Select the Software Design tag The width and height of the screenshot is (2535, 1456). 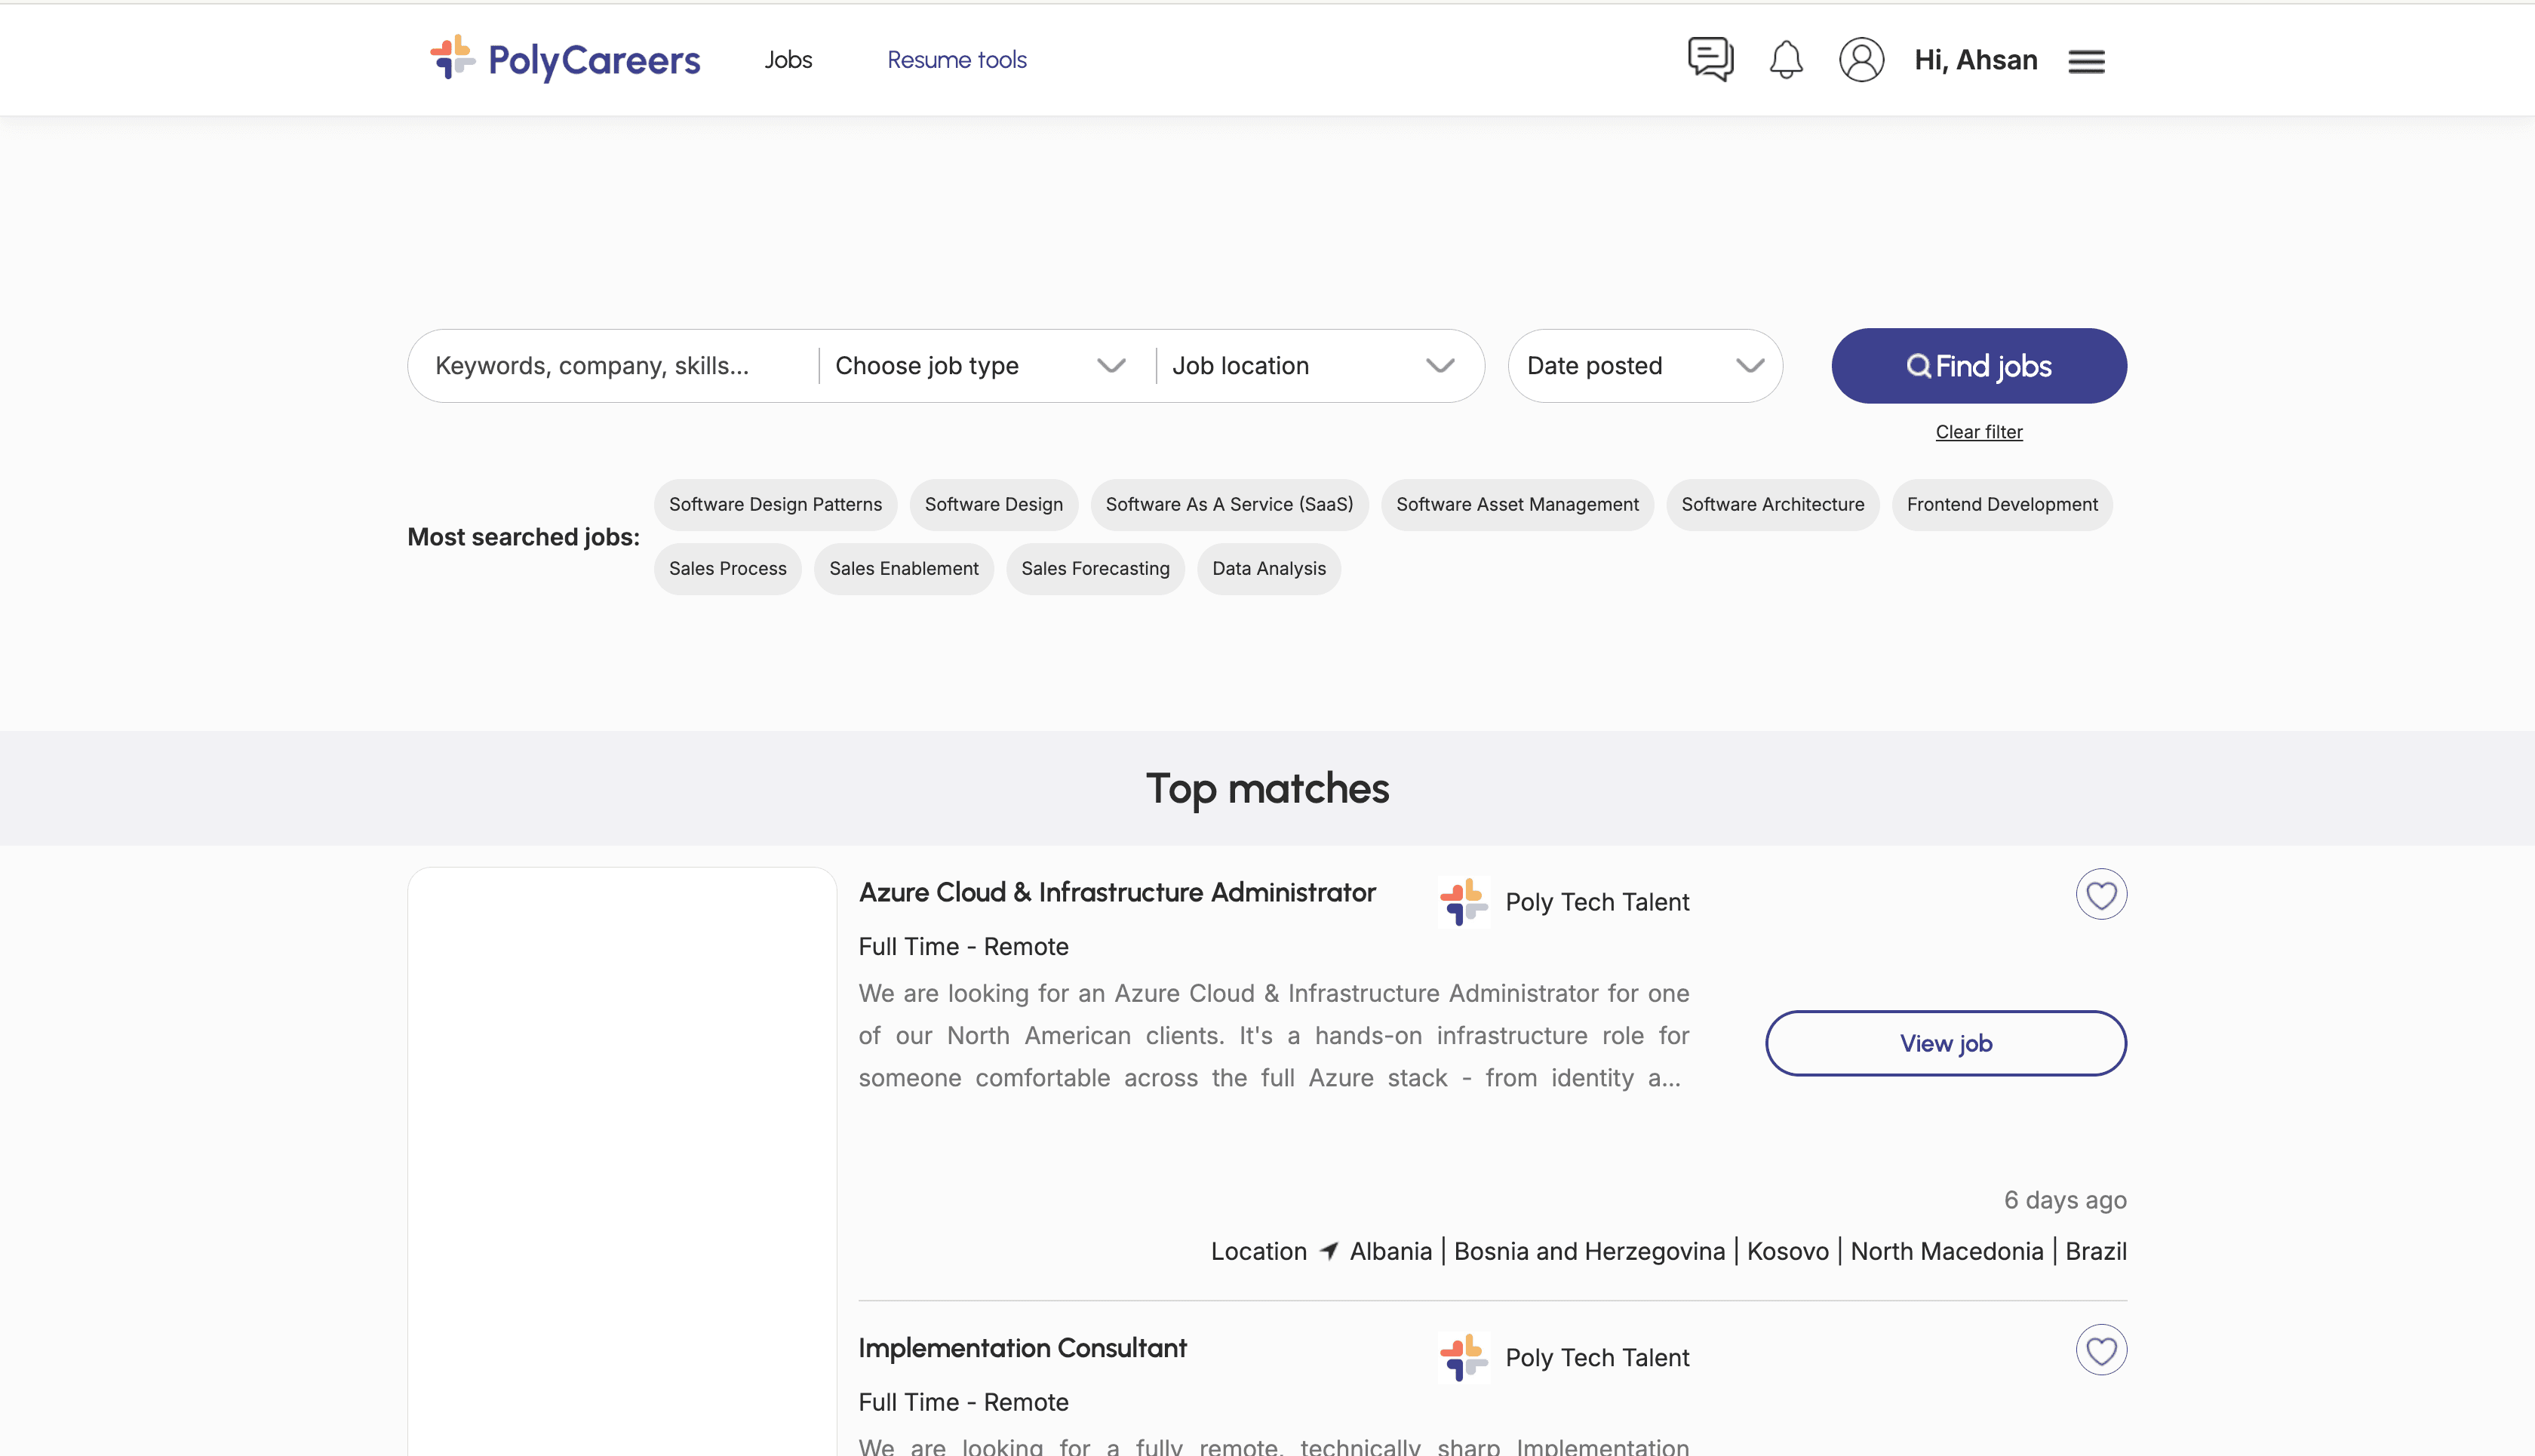(993, 505)
